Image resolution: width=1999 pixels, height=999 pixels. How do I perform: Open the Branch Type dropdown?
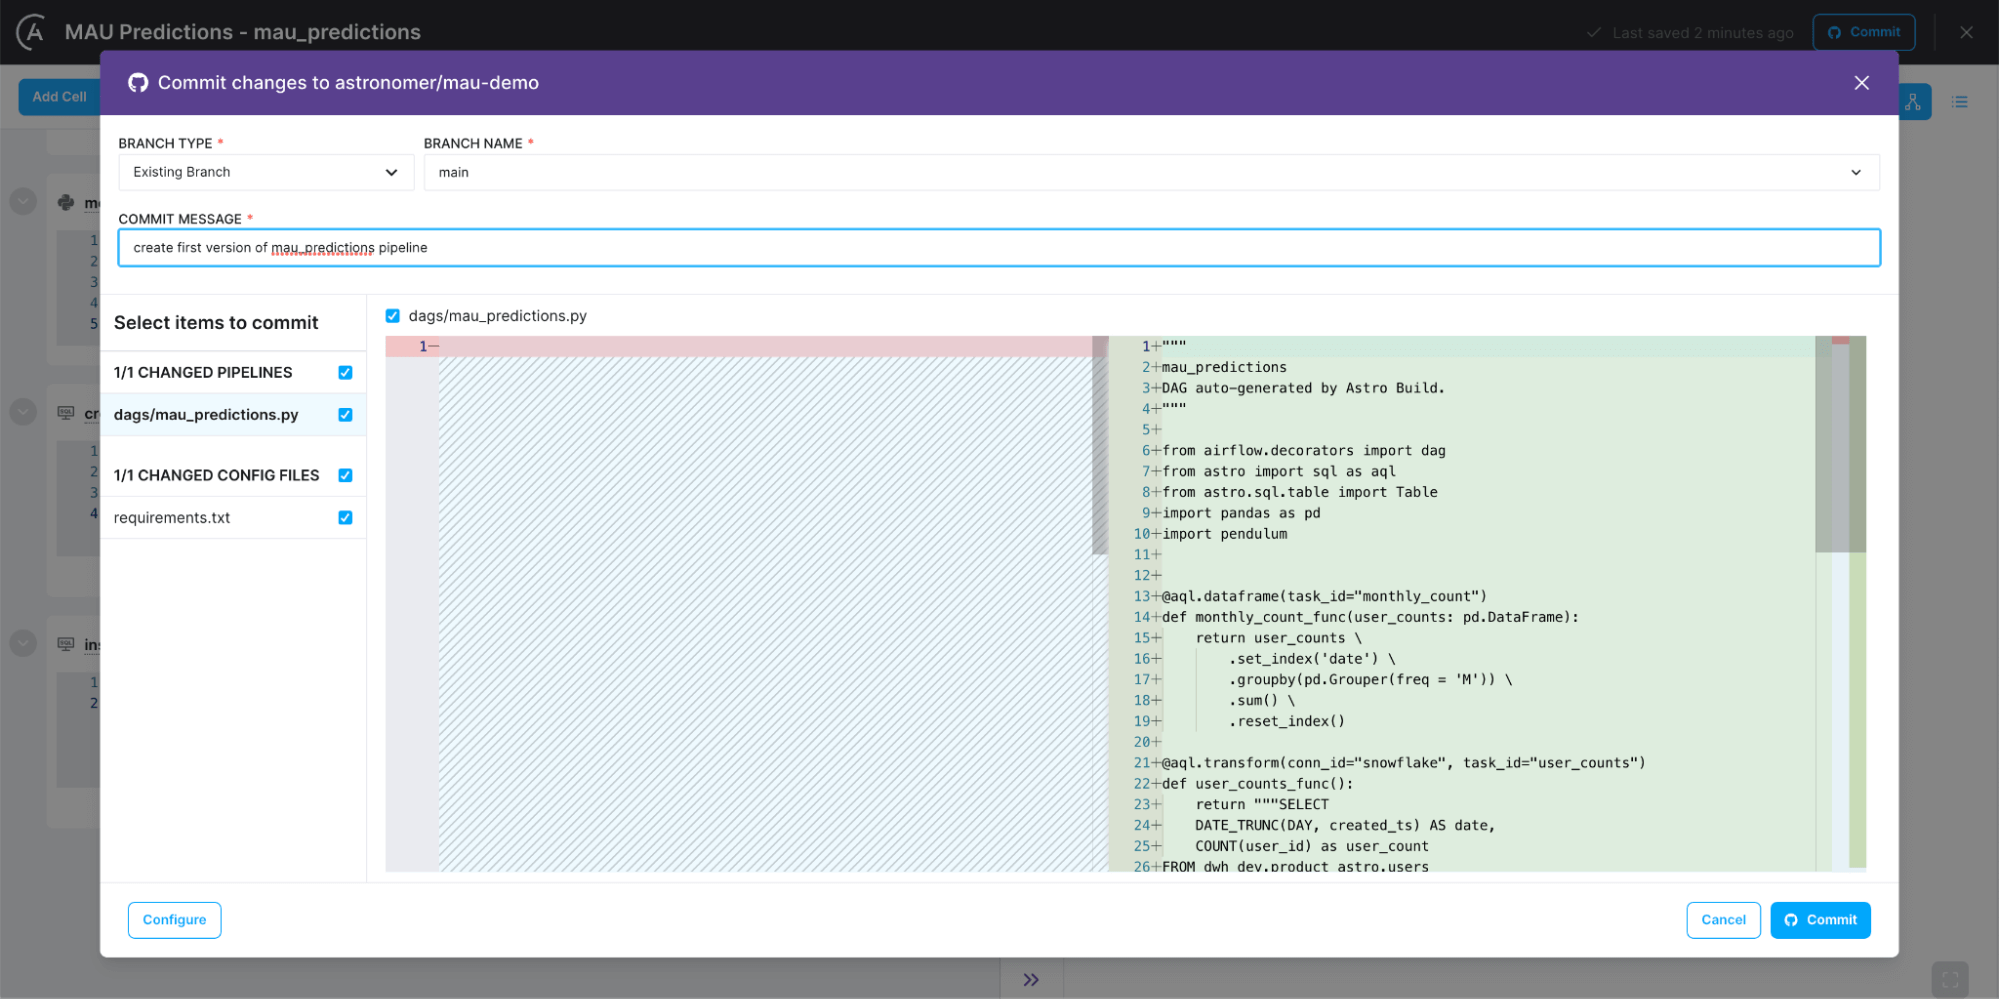(265, 172)
